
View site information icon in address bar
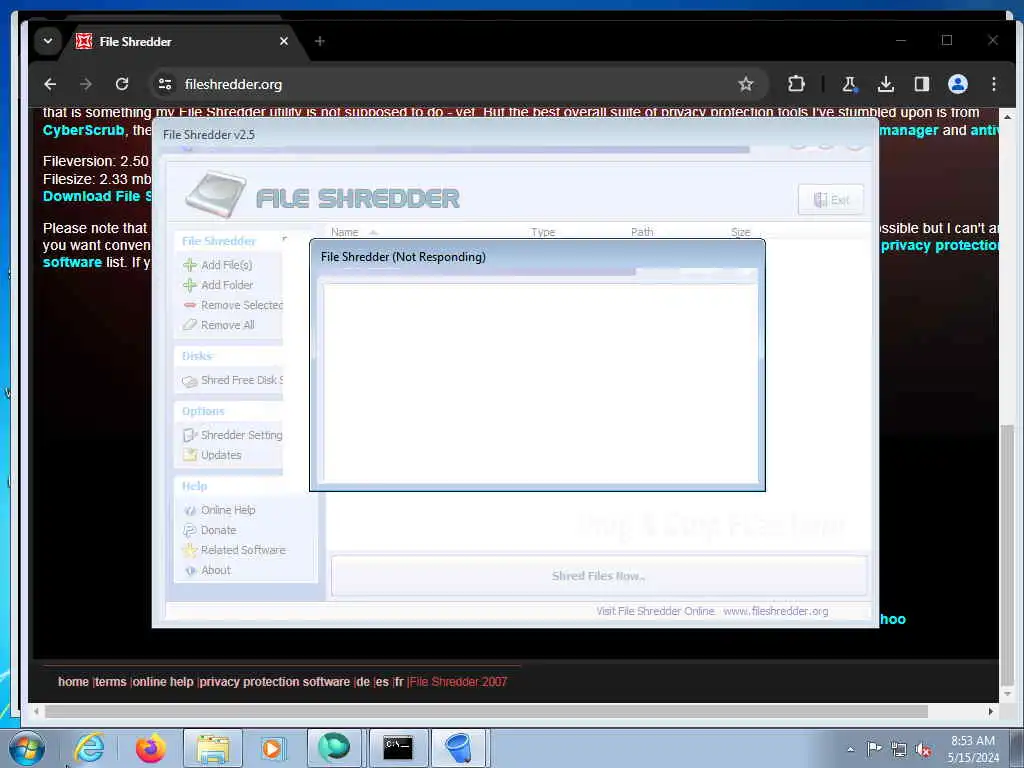pos(165,84)
